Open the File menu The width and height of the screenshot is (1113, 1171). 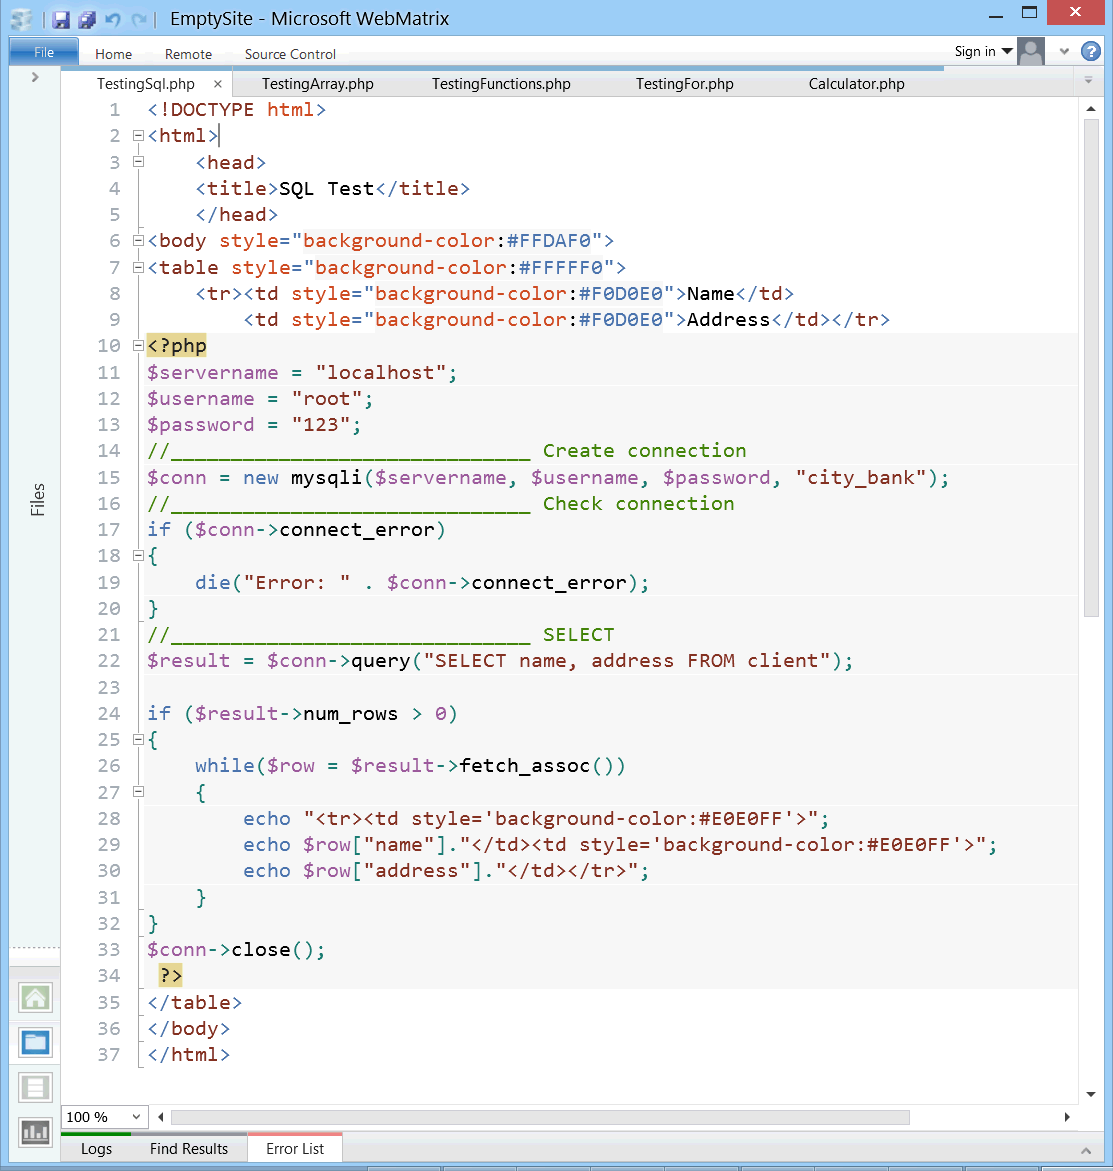[44, 52]
